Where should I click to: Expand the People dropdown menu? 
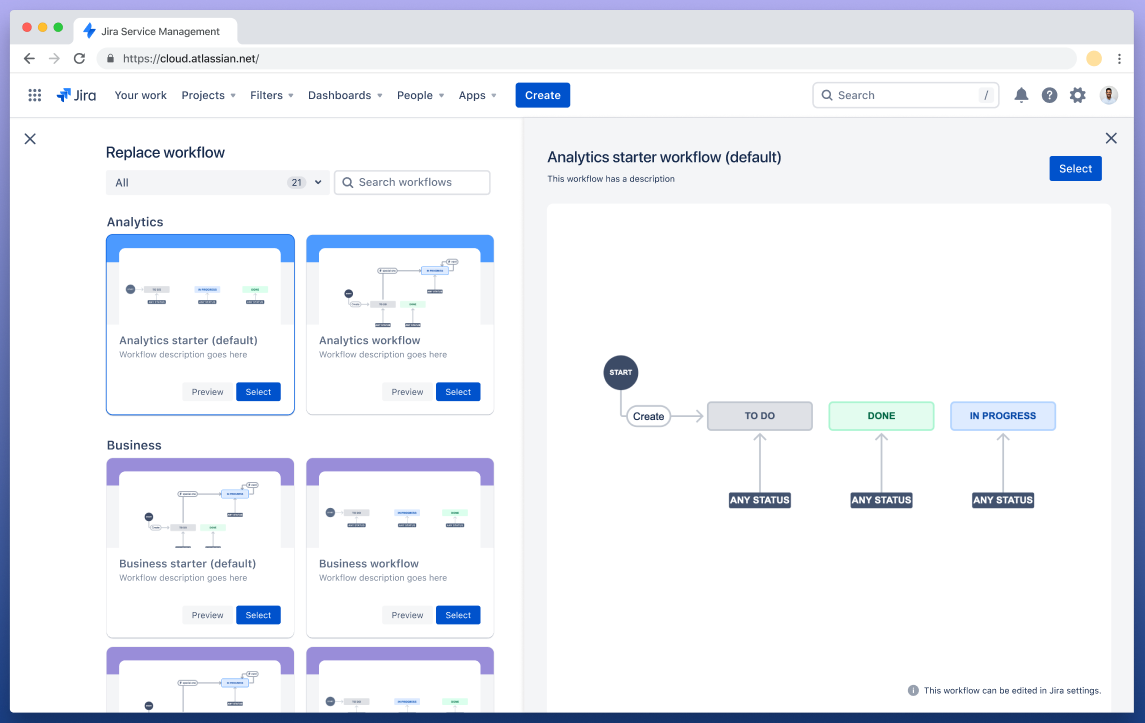point(421,95)
